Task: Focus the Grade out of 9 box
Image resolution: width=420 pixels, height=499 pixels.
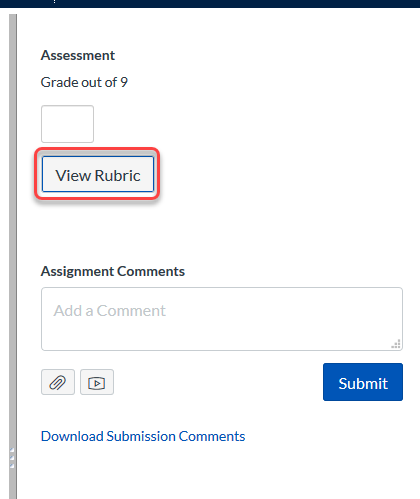Action: tap(67, 124)
